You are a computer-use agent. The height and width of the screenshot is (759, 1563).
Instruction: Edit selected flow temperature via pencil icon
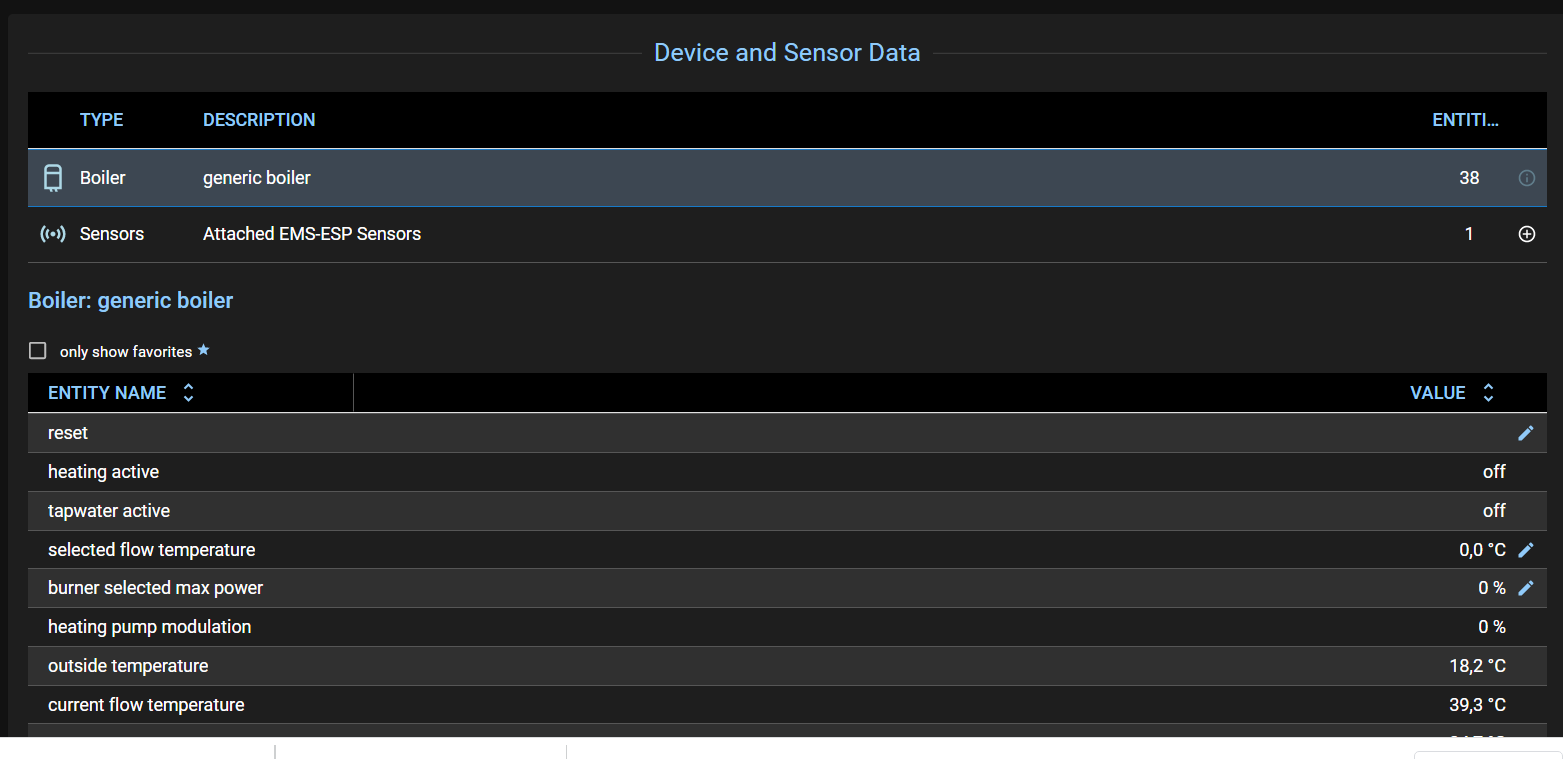[x=1526, y=549]
